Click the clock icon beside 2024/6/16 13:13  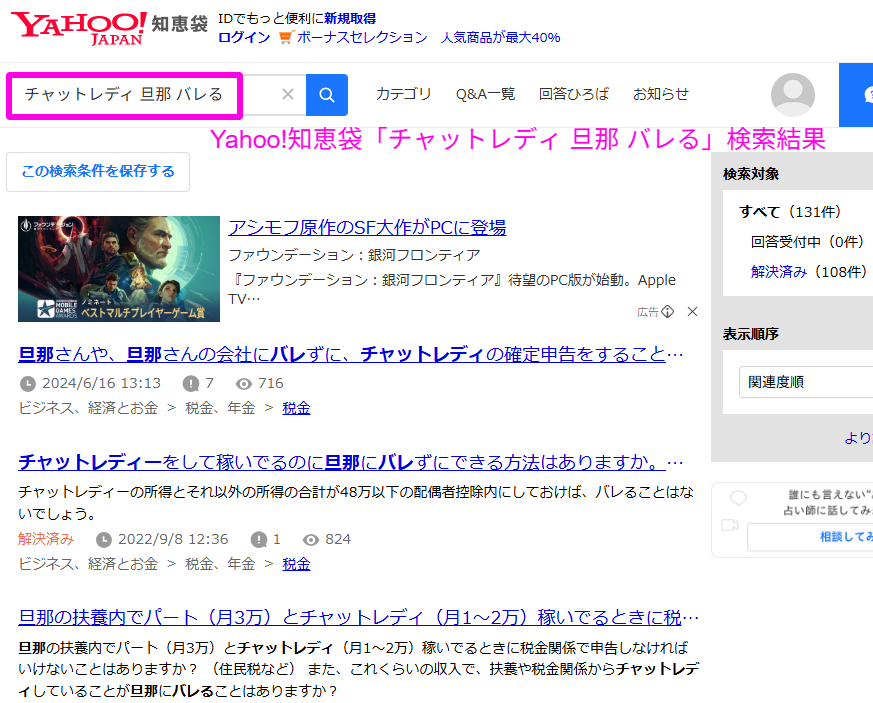[27, 384]
